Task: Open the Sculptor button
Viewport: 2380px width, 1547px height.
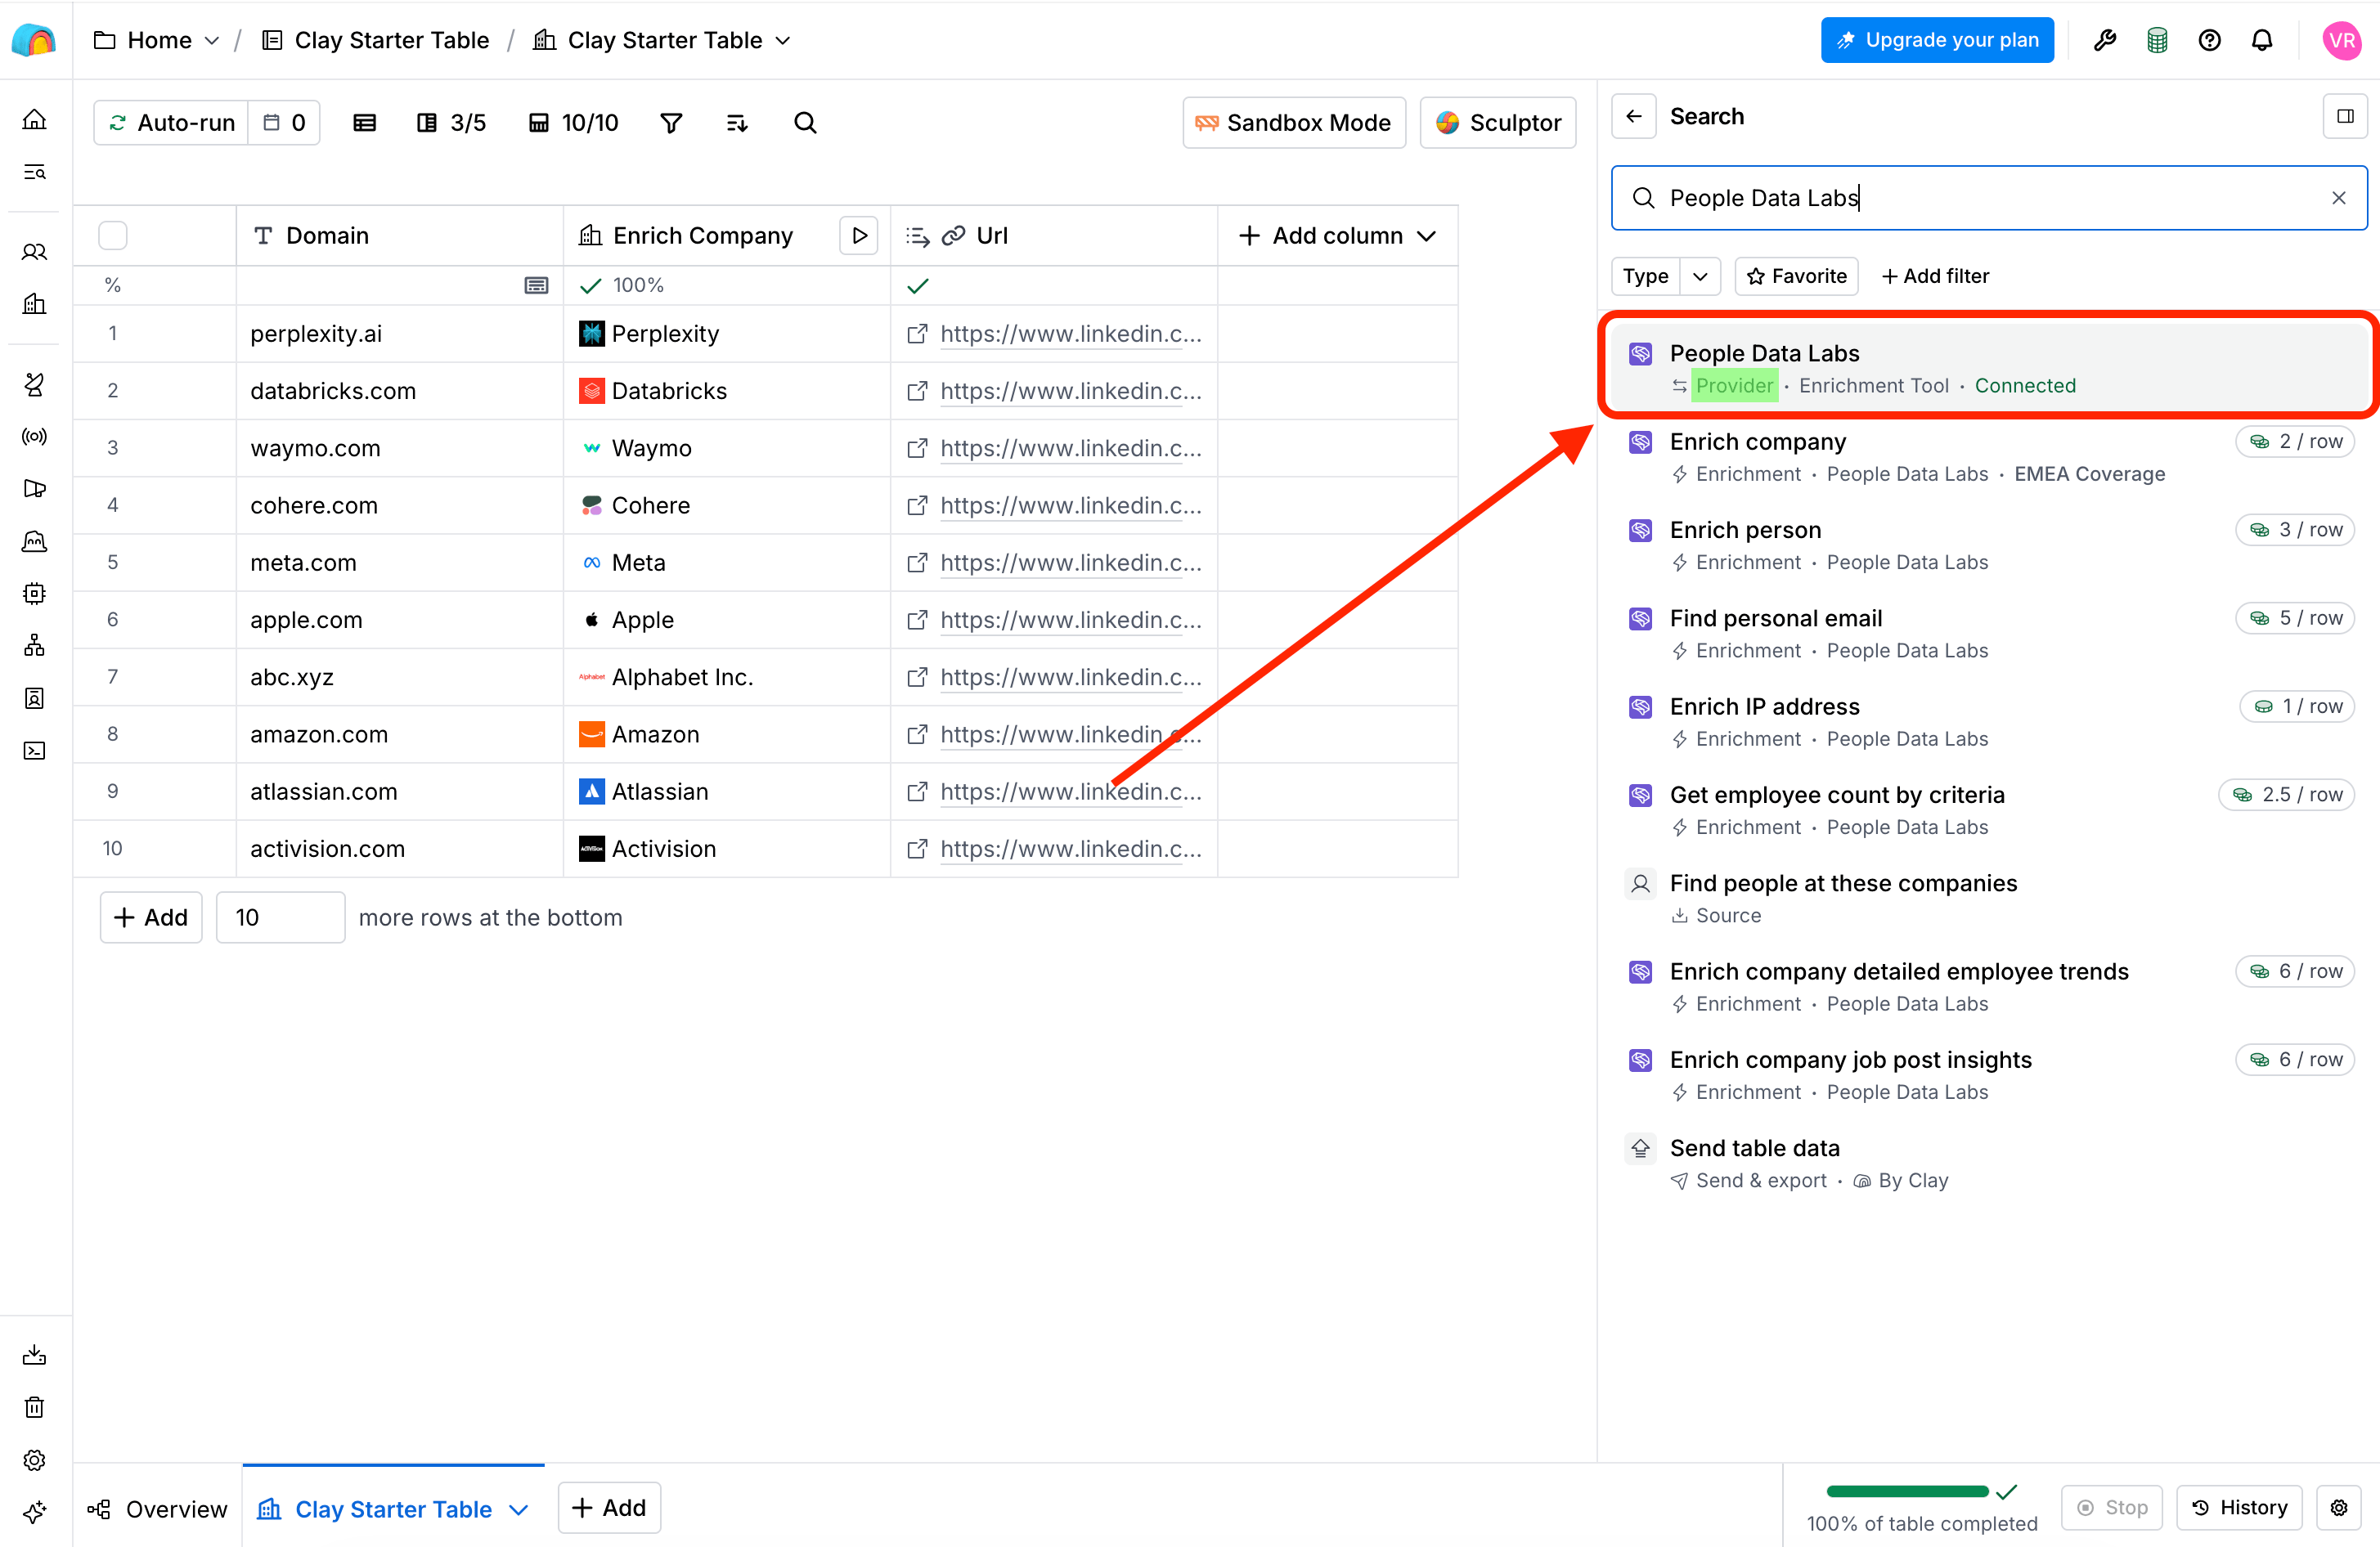Action: point(1498,122)
